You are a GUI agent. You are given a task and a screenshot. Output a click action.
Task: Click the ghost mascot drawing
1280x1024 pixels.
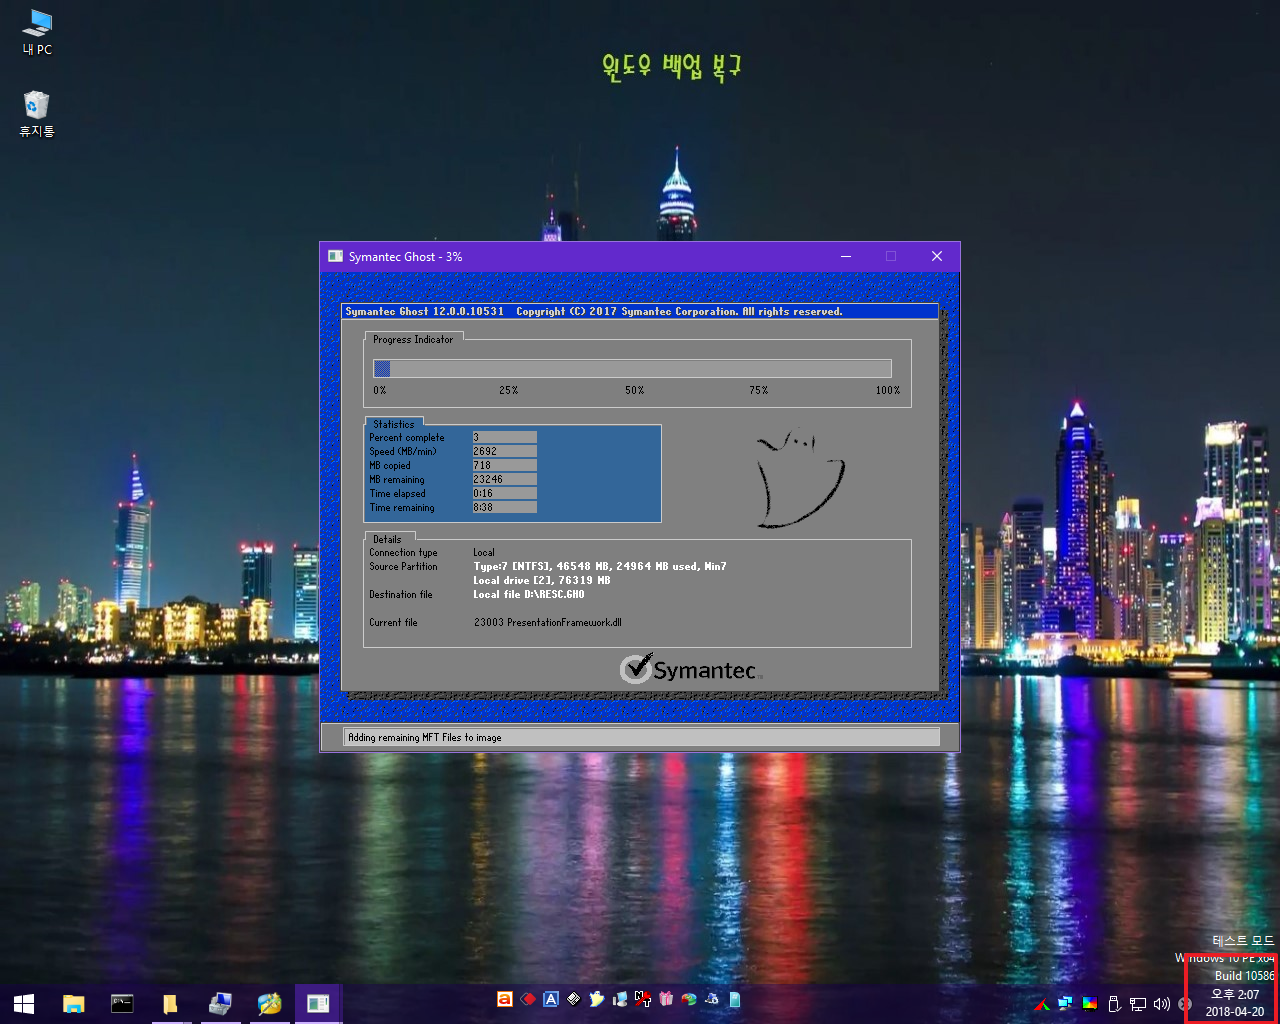(801, 479)
